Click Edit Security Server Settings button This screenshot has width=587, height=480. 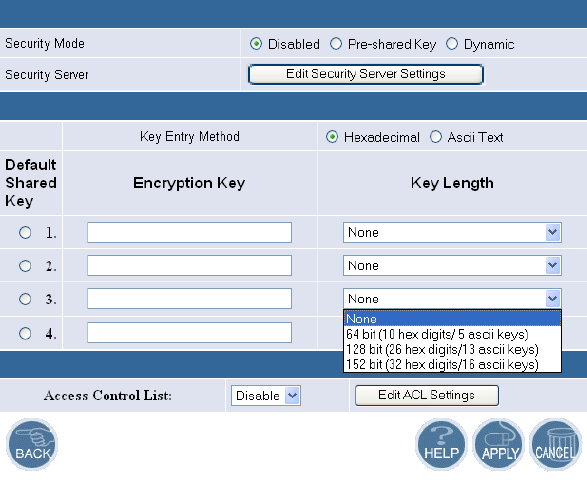(x=366, y=74)
